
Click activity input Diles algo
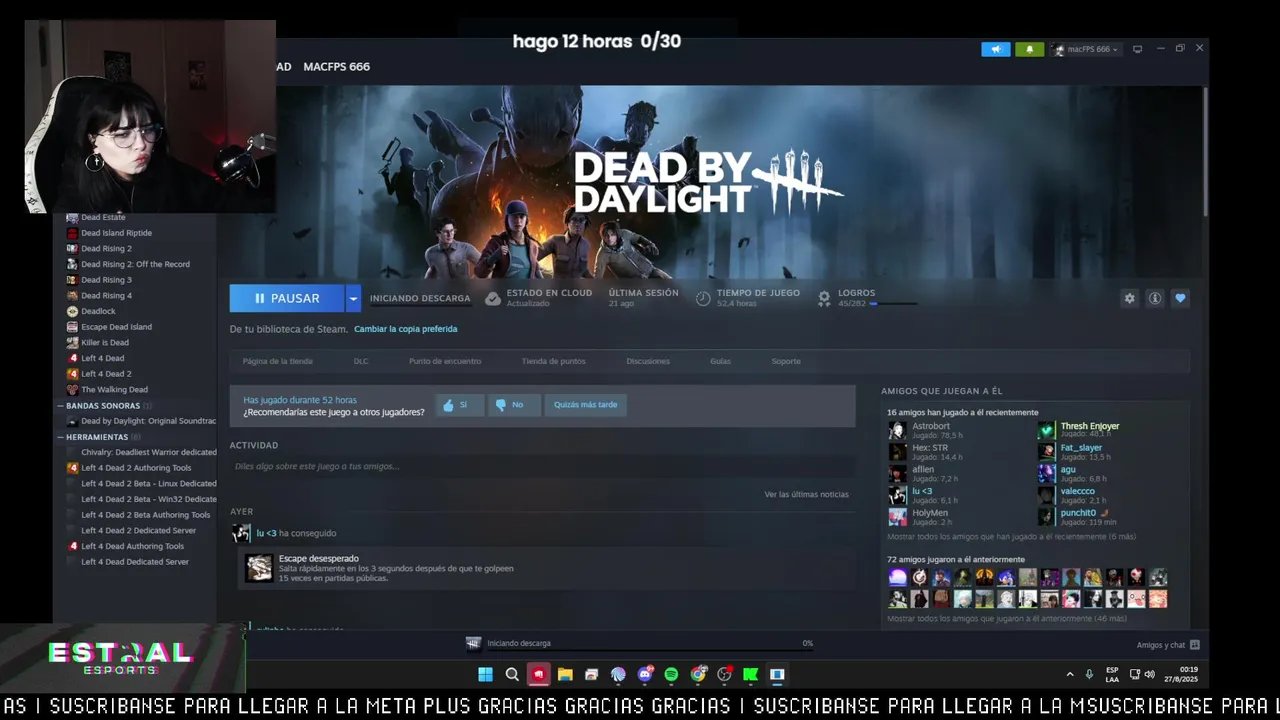point(543,466)
